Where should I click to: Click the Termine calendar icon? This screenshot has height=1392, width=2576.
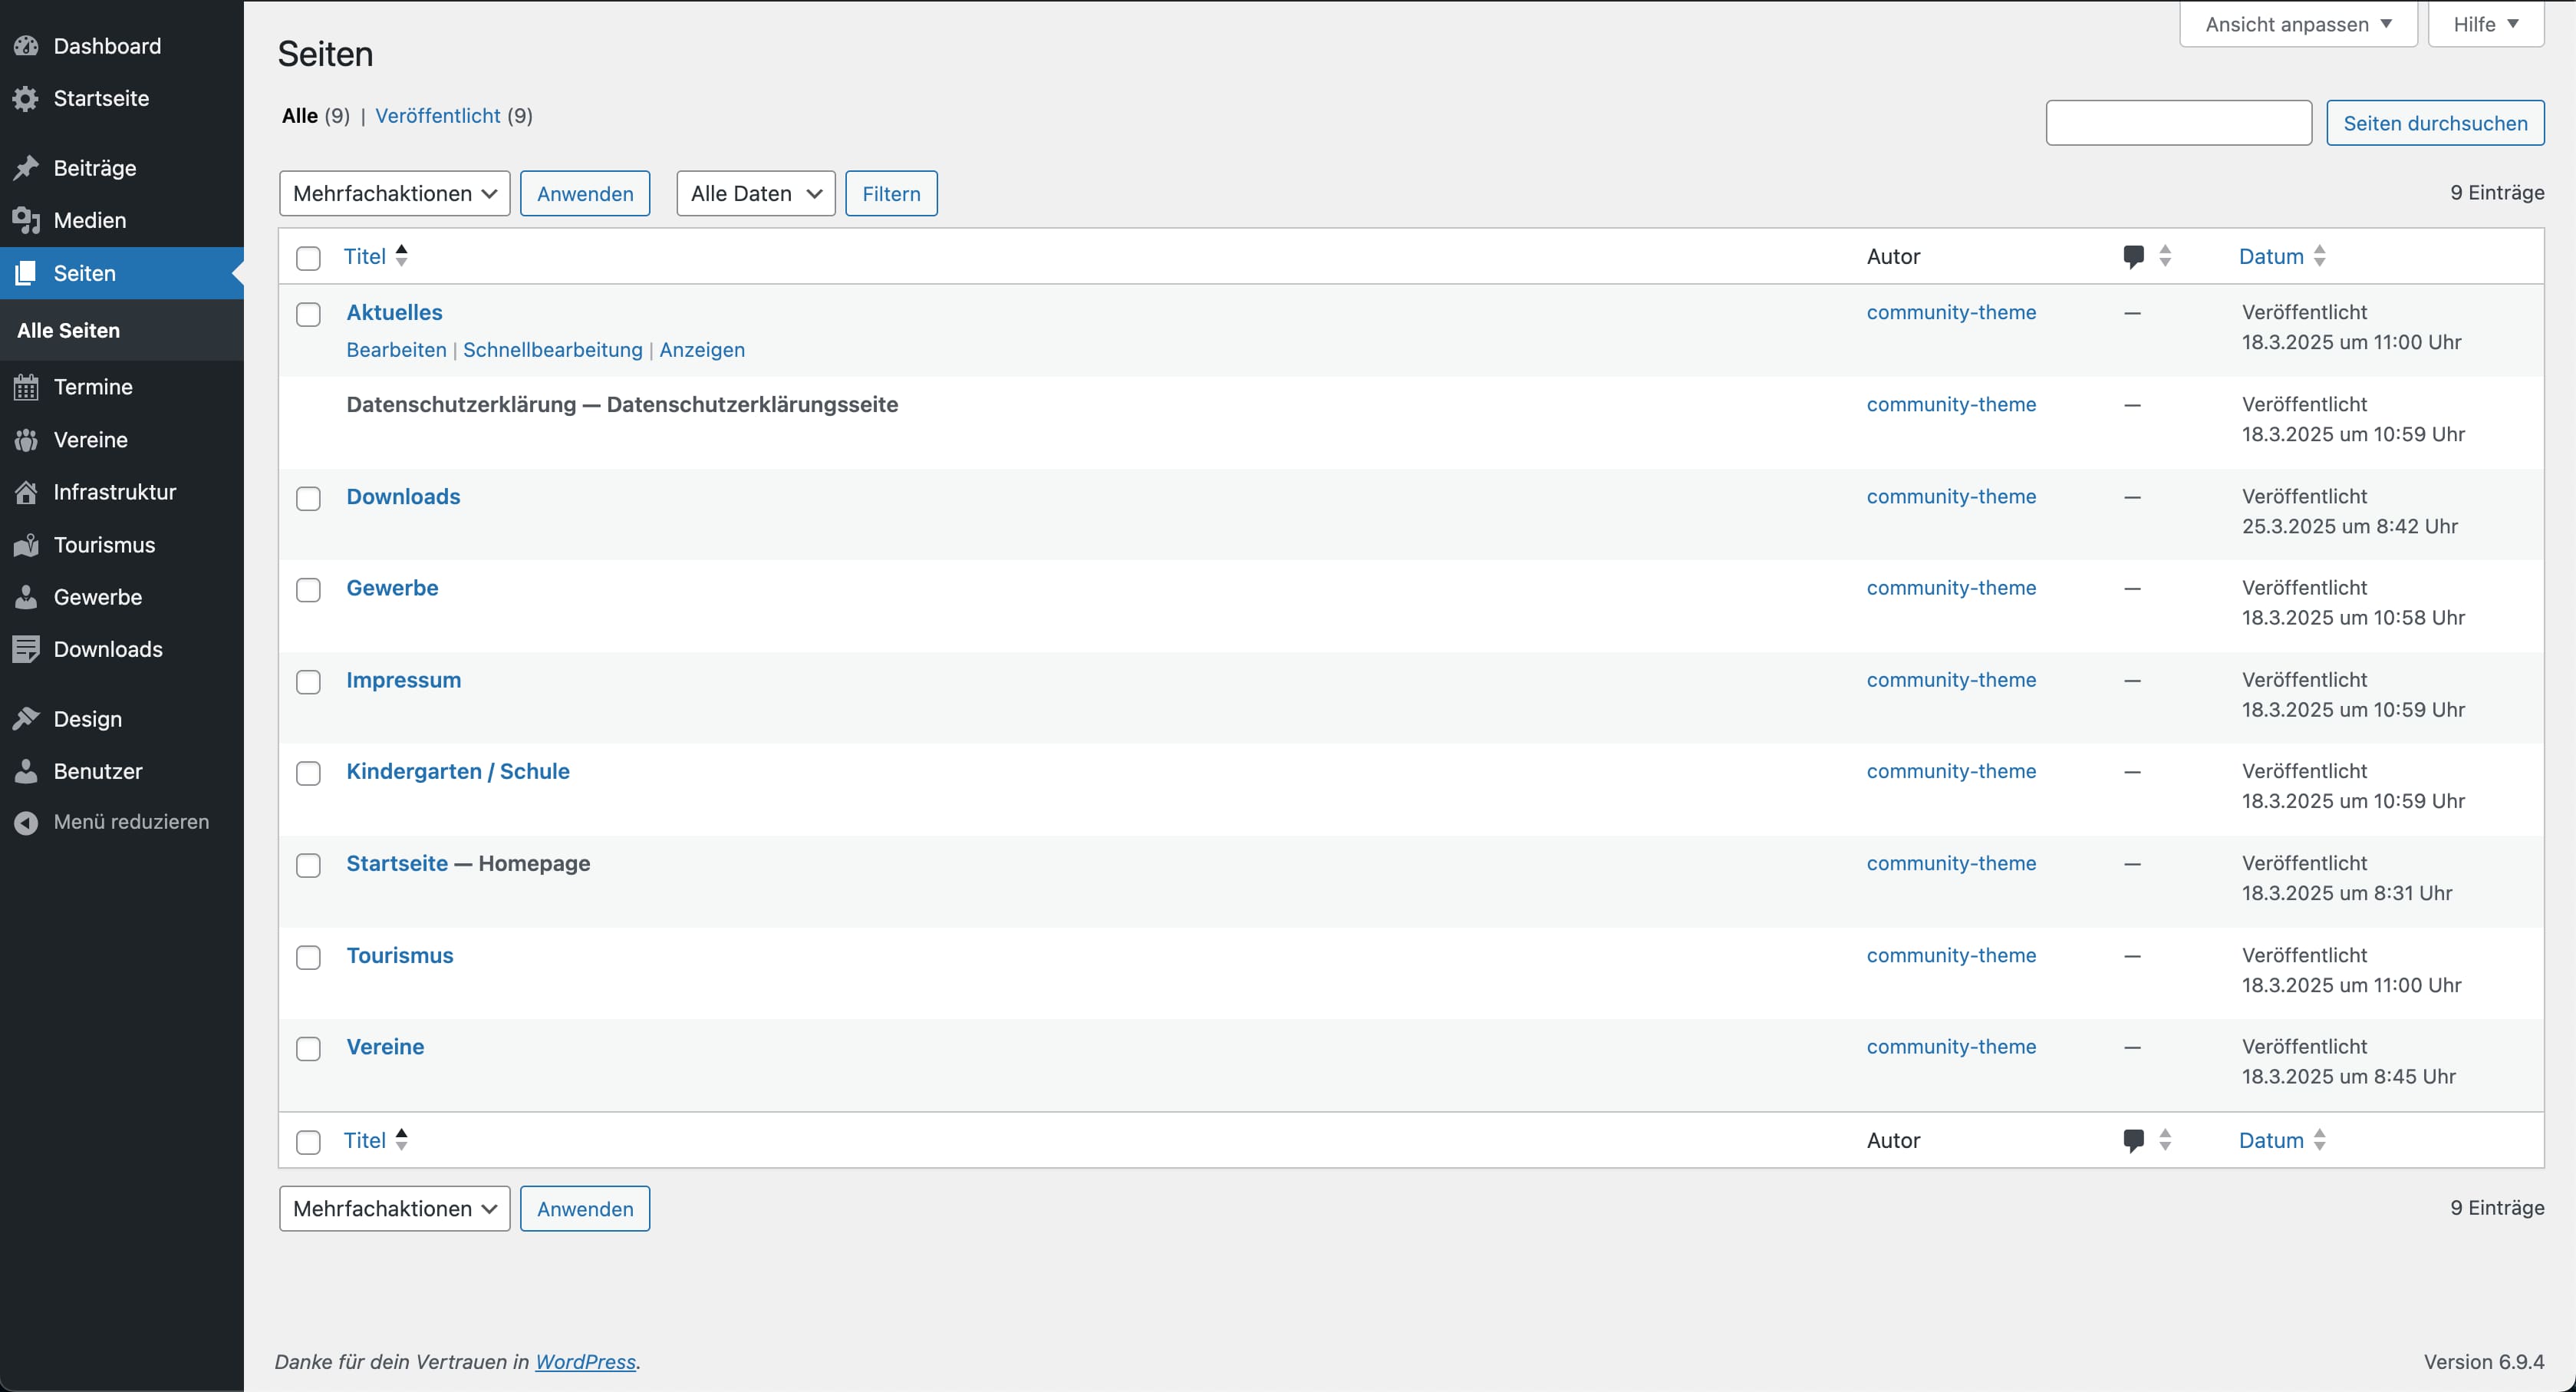[x=26, y=387]
